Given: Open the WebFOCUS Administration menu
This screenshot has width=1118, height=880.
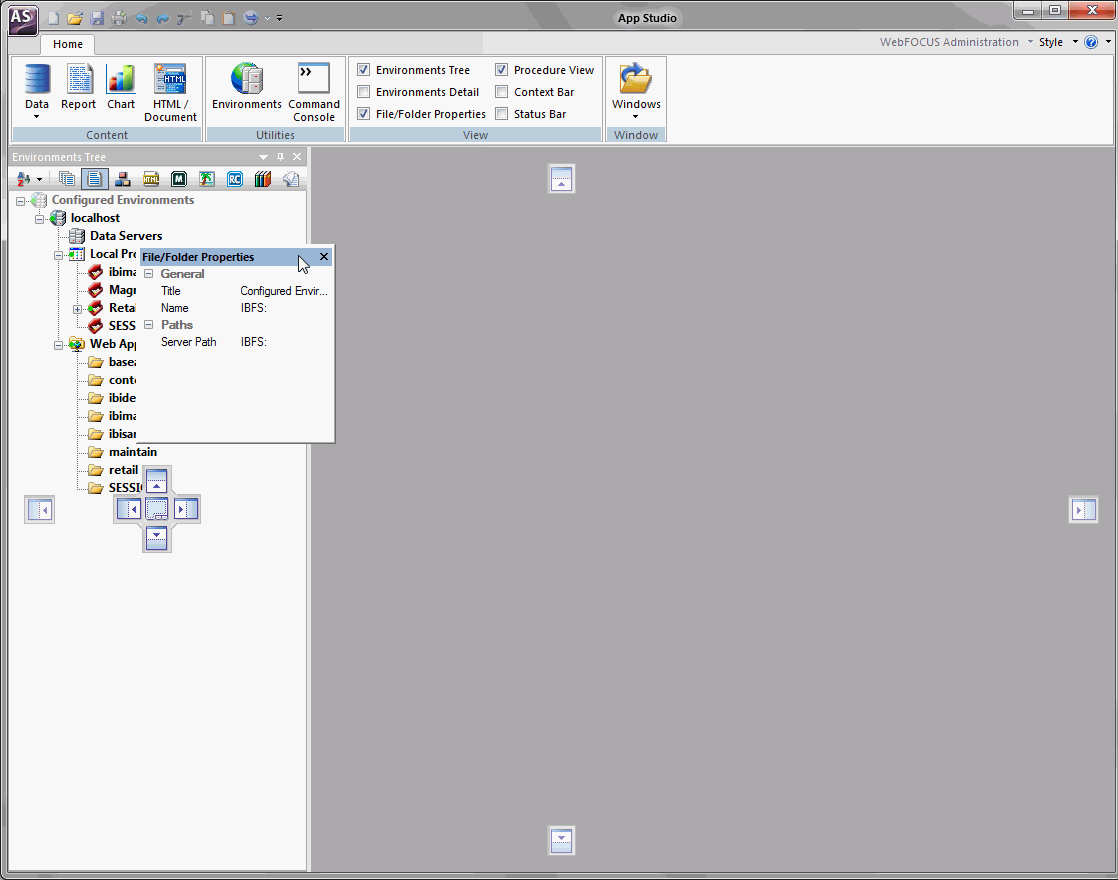Looking at the screenshot, I should (955, 42).
